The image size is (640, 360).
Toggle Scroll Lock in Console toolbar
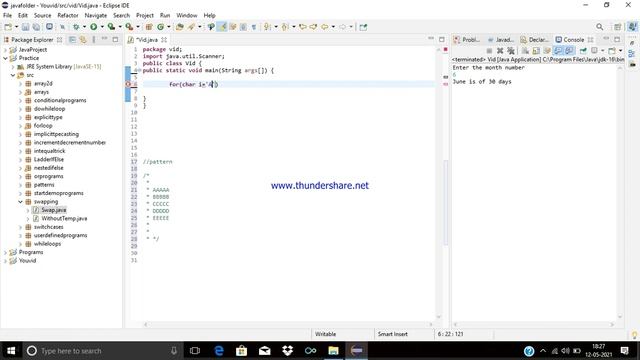[536, 51]
